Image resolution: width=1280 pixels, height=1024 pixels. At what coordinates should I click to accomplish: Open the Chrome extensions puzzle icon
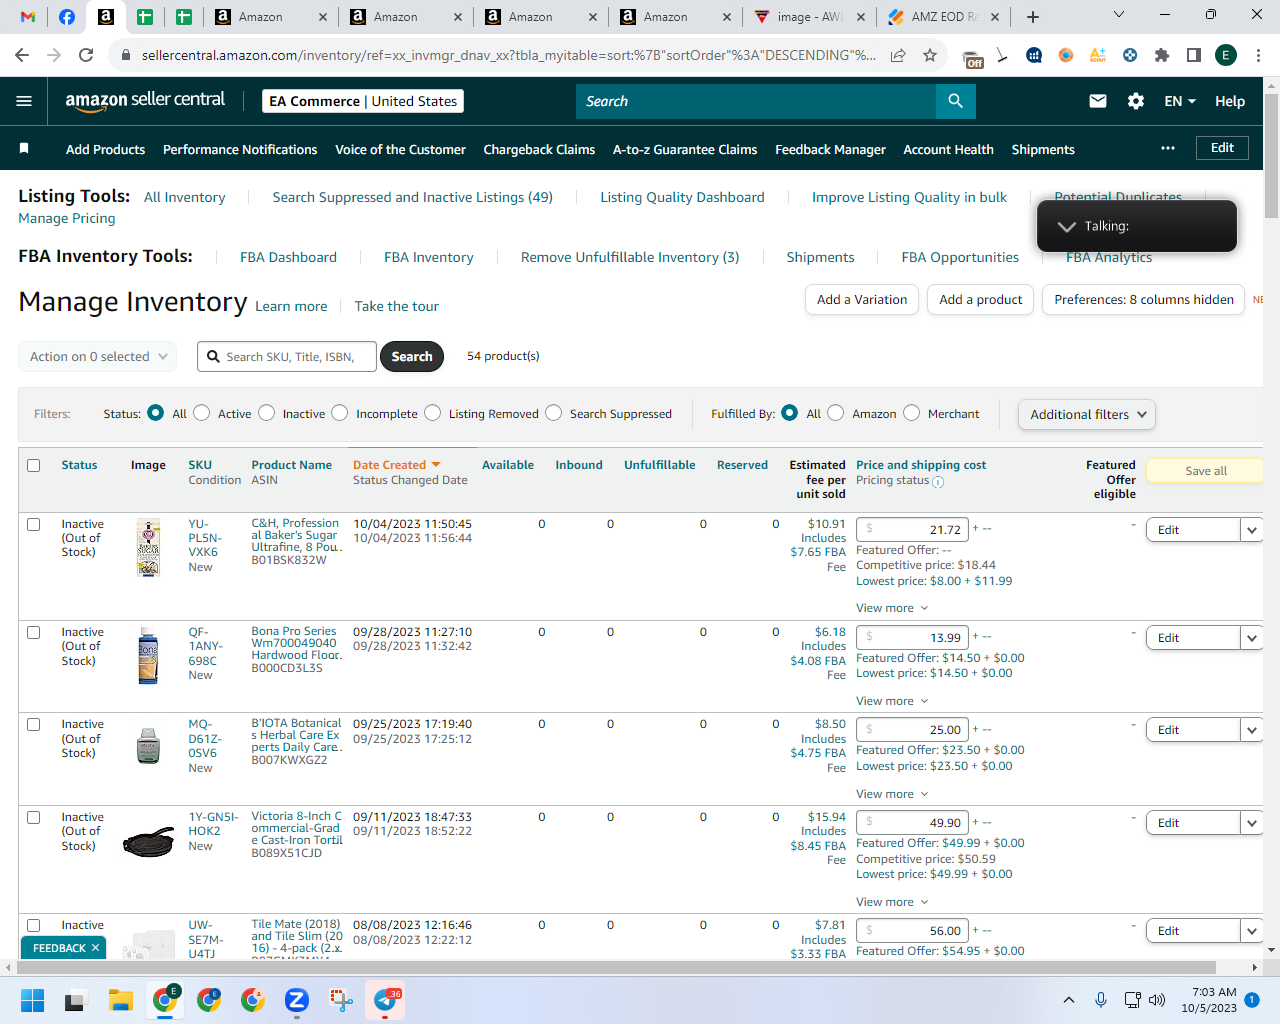[x=1162, y=55]
